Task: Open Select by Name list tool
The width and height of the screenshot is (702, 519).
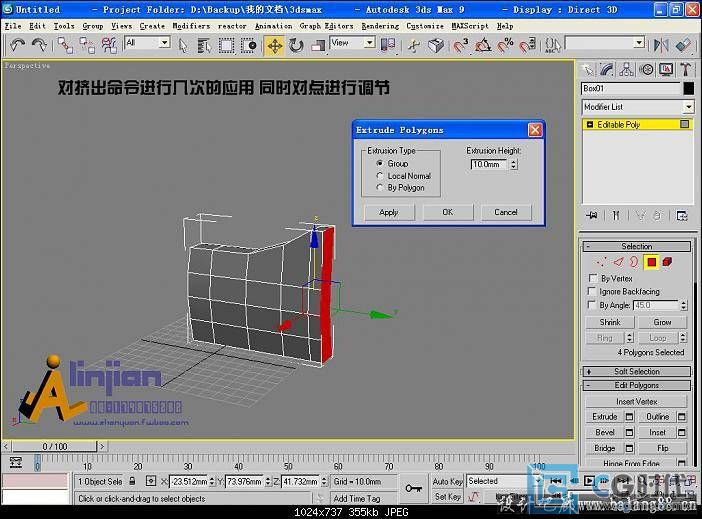Action: [205, 45]
